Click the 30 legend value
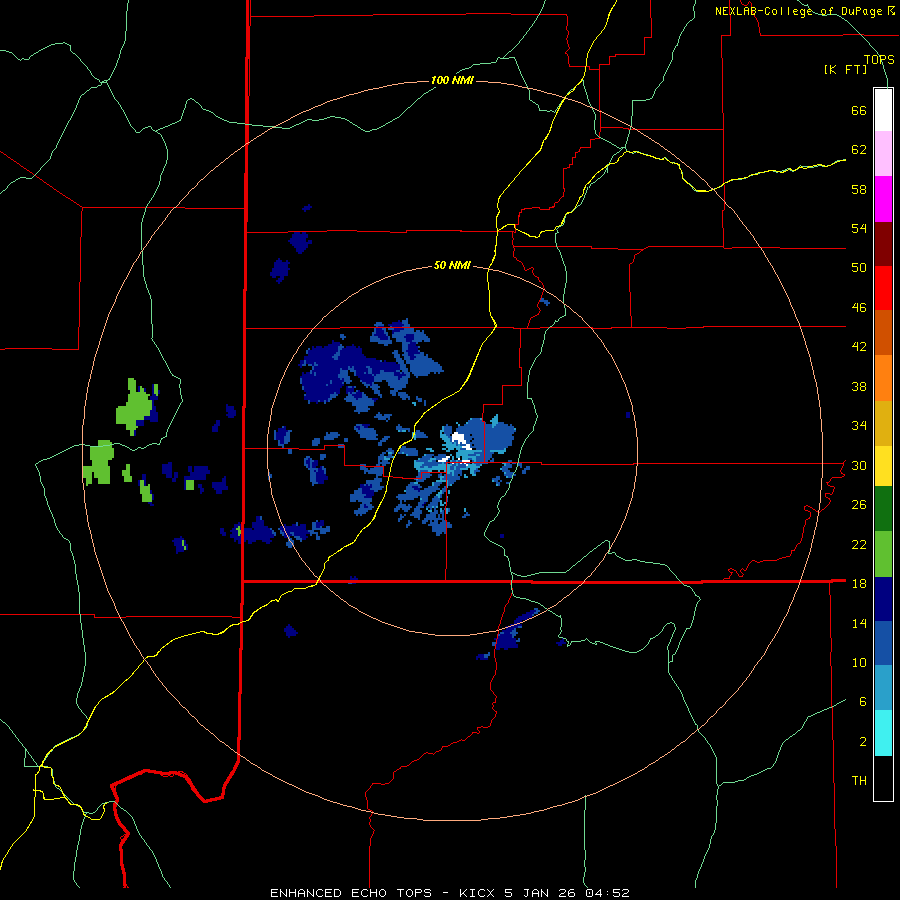This screenshot has height=900, width=900. [x=859, y=465]
